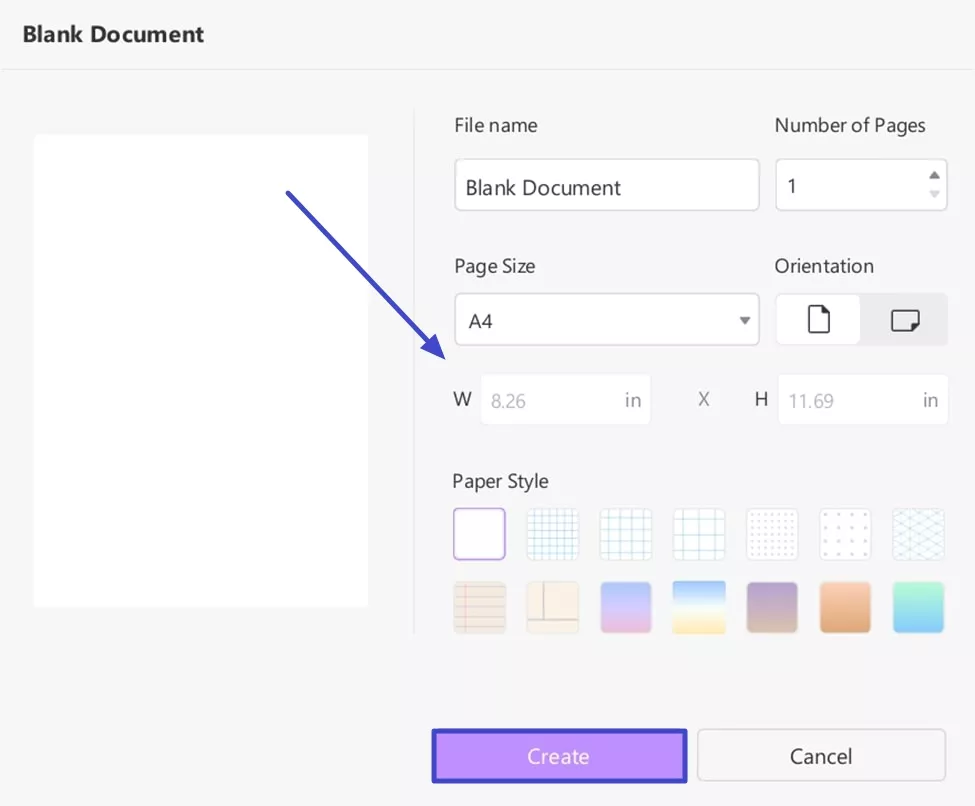Select the Cornell-style note paper

click(x=552, y=607)
